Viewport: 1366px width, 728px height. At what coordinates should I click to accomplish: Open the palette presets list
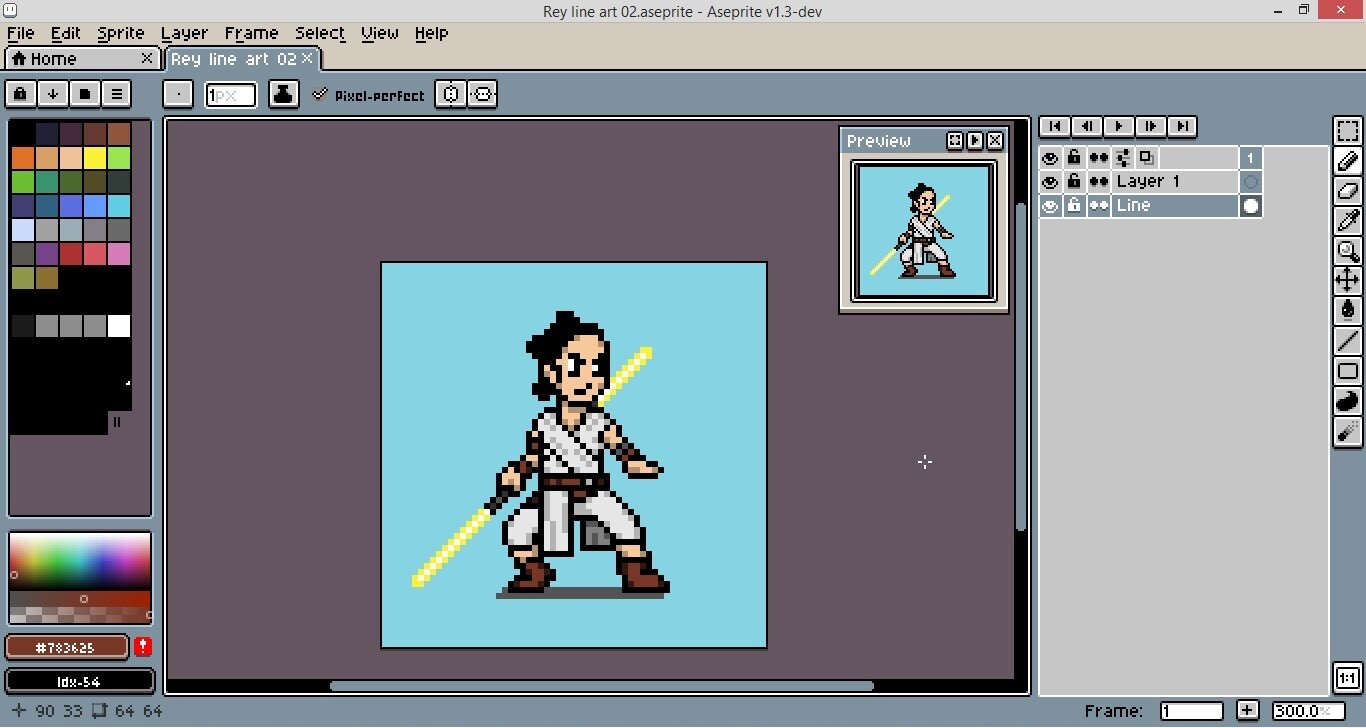[x=84, y=94]
